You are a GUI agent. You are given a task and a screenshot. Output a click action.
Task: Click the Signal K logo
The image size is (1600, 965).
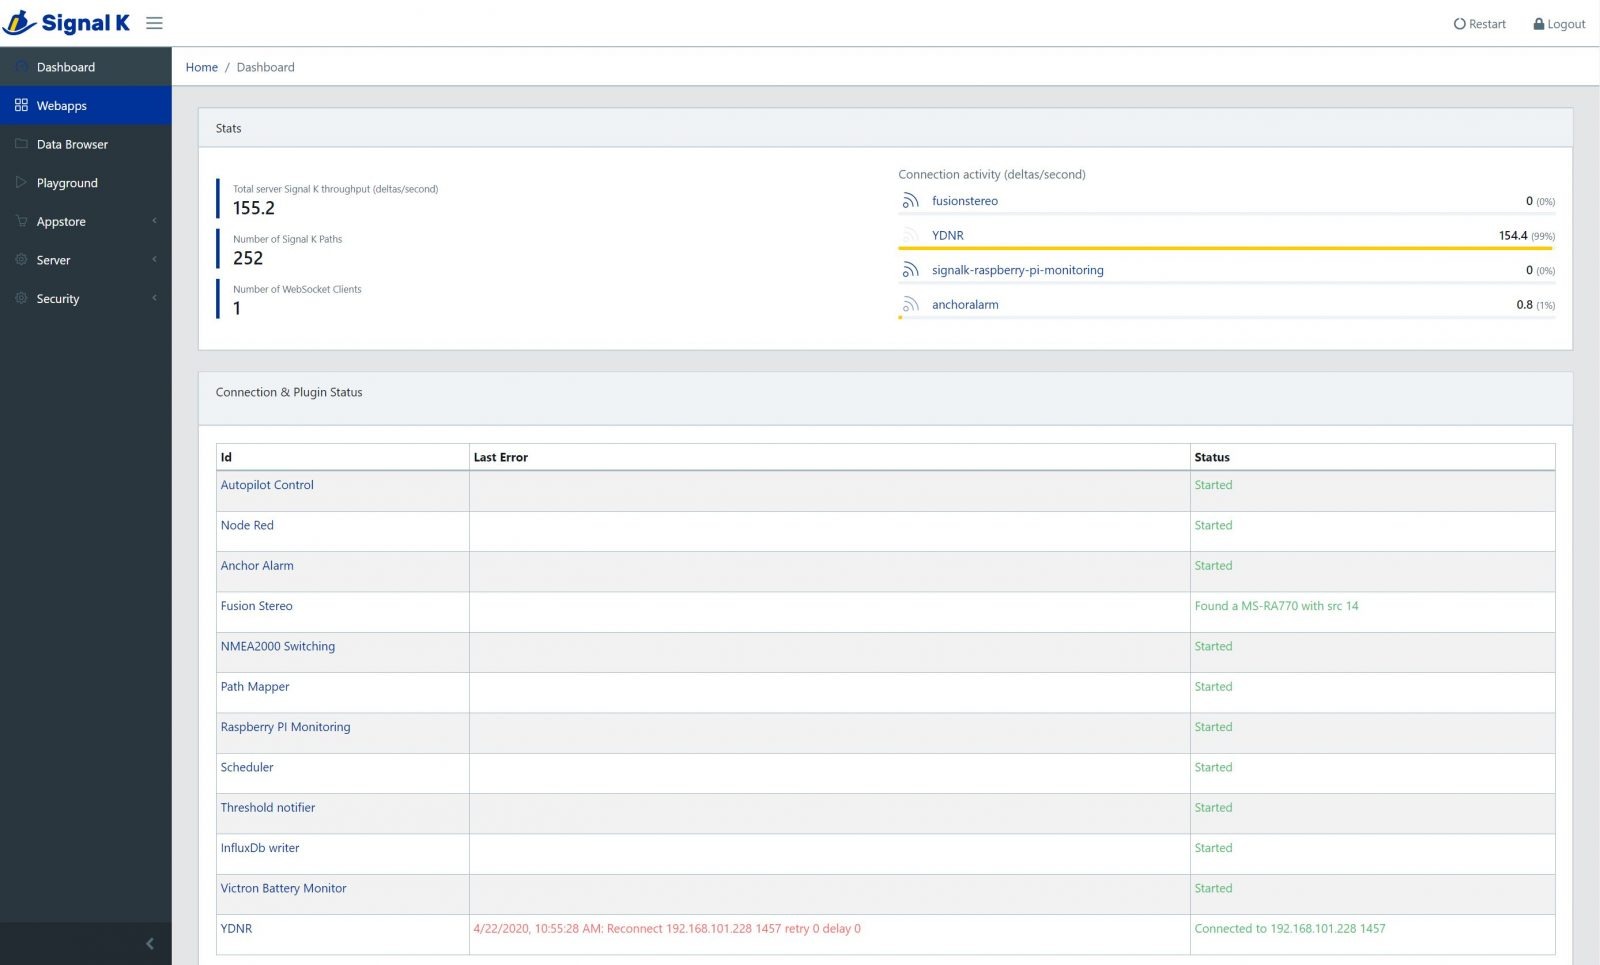coord(66,23)
